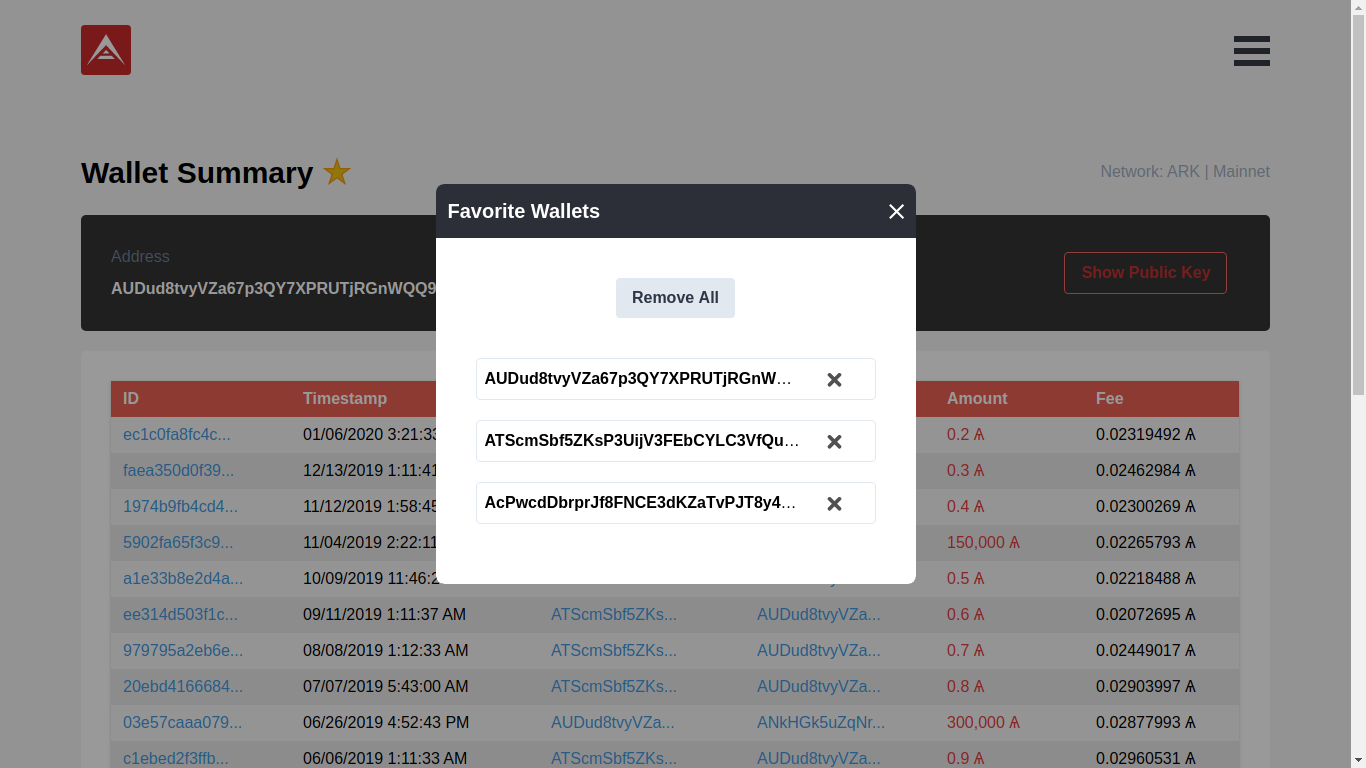This screenshot has width=1366, height=768.
Task: Open transaction faea350d0f39...
Action: (179, 471)
